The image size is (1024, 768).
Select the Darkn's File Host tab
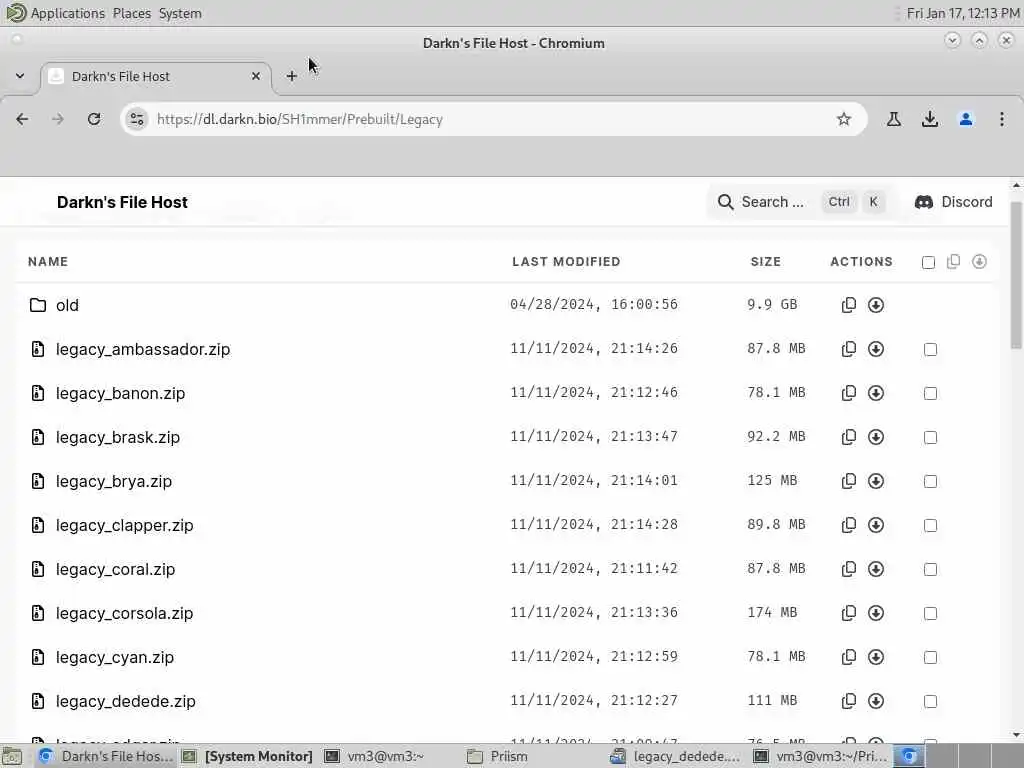155,76
